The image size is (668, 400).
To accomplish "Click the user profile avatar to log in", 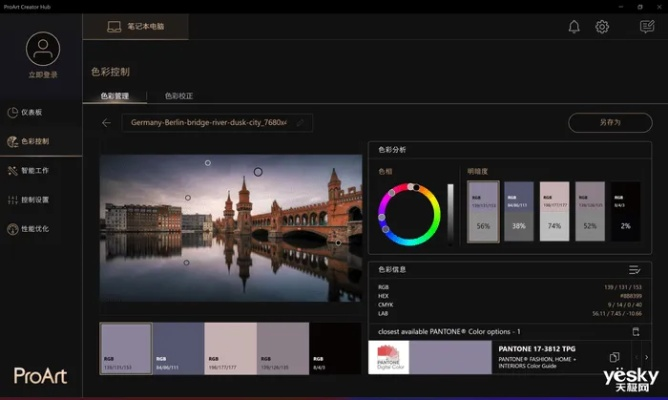I will coord(42,49).
